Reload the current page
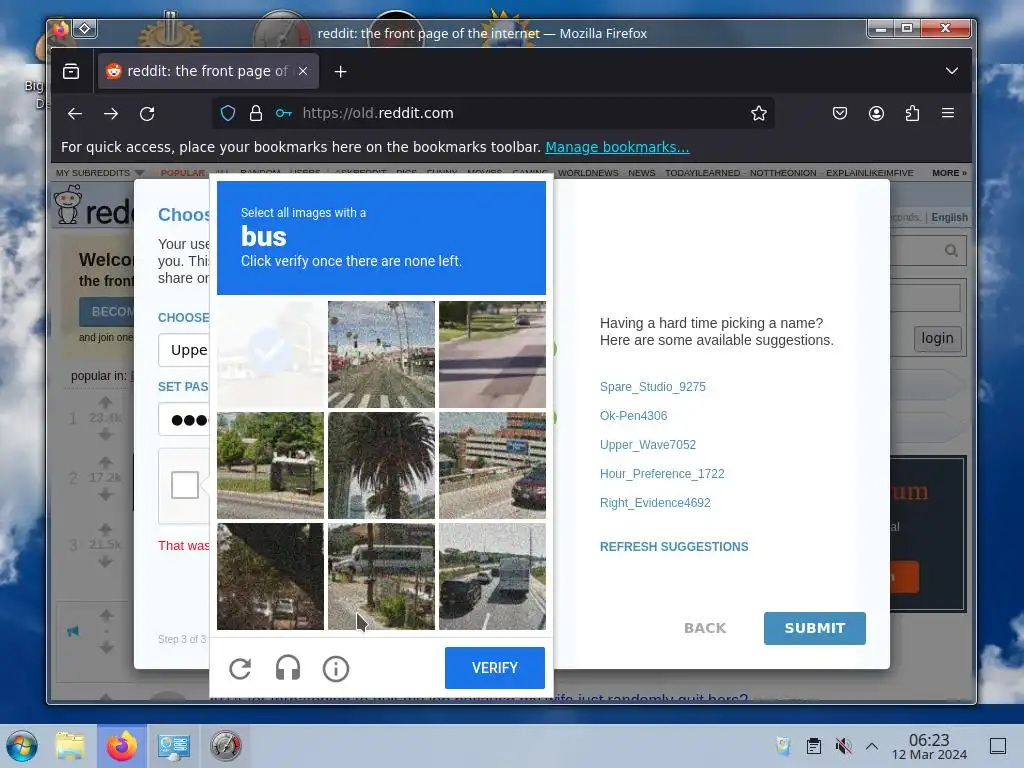Screen dimensions: 1024x768 (x=147, y=113)
